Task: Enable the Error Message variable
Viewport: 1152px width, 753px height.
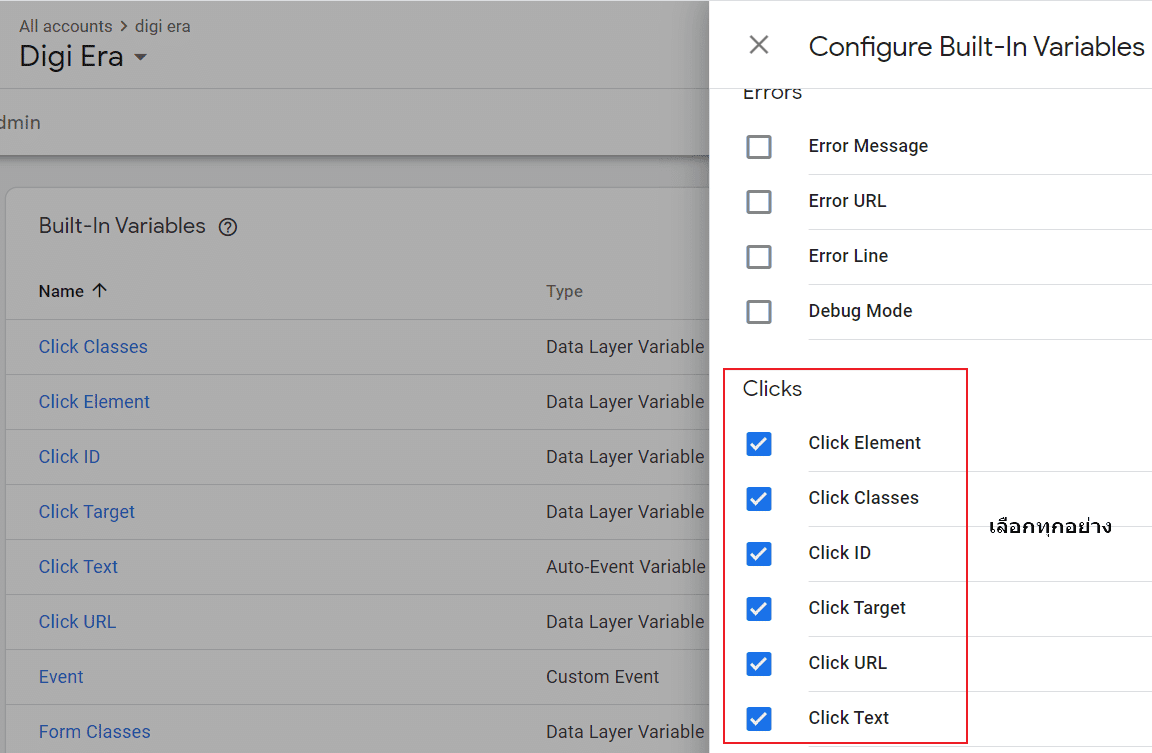Action: (x=759, y=147)
